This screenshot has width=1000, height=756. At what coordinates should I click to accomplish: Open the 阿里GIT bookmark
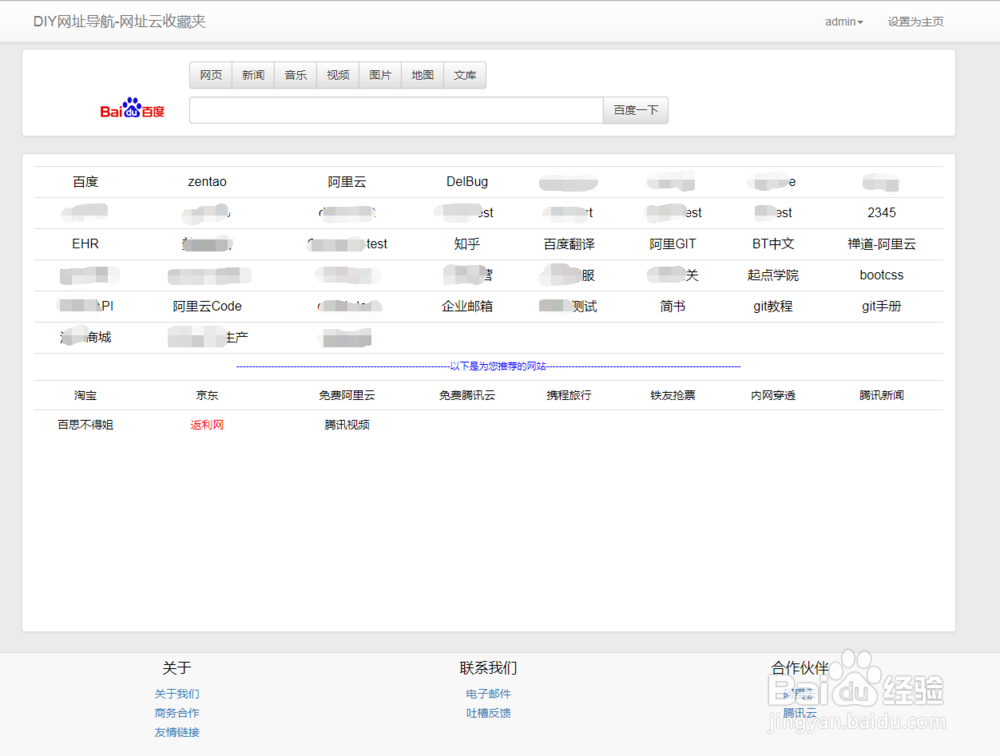673,244
